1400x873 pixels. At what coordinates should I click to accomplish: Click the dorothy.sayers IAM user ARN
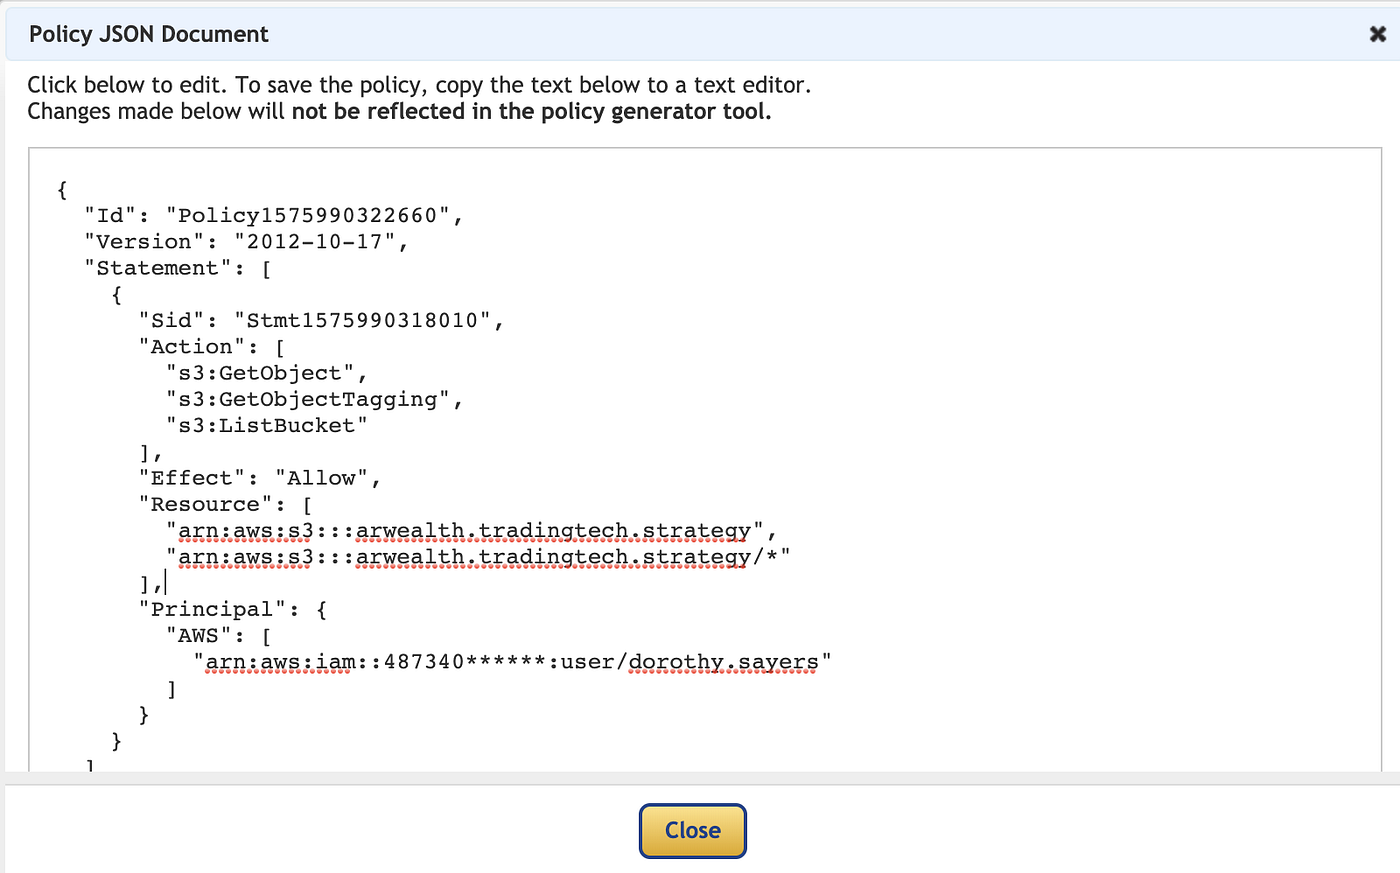pos(510,661)
